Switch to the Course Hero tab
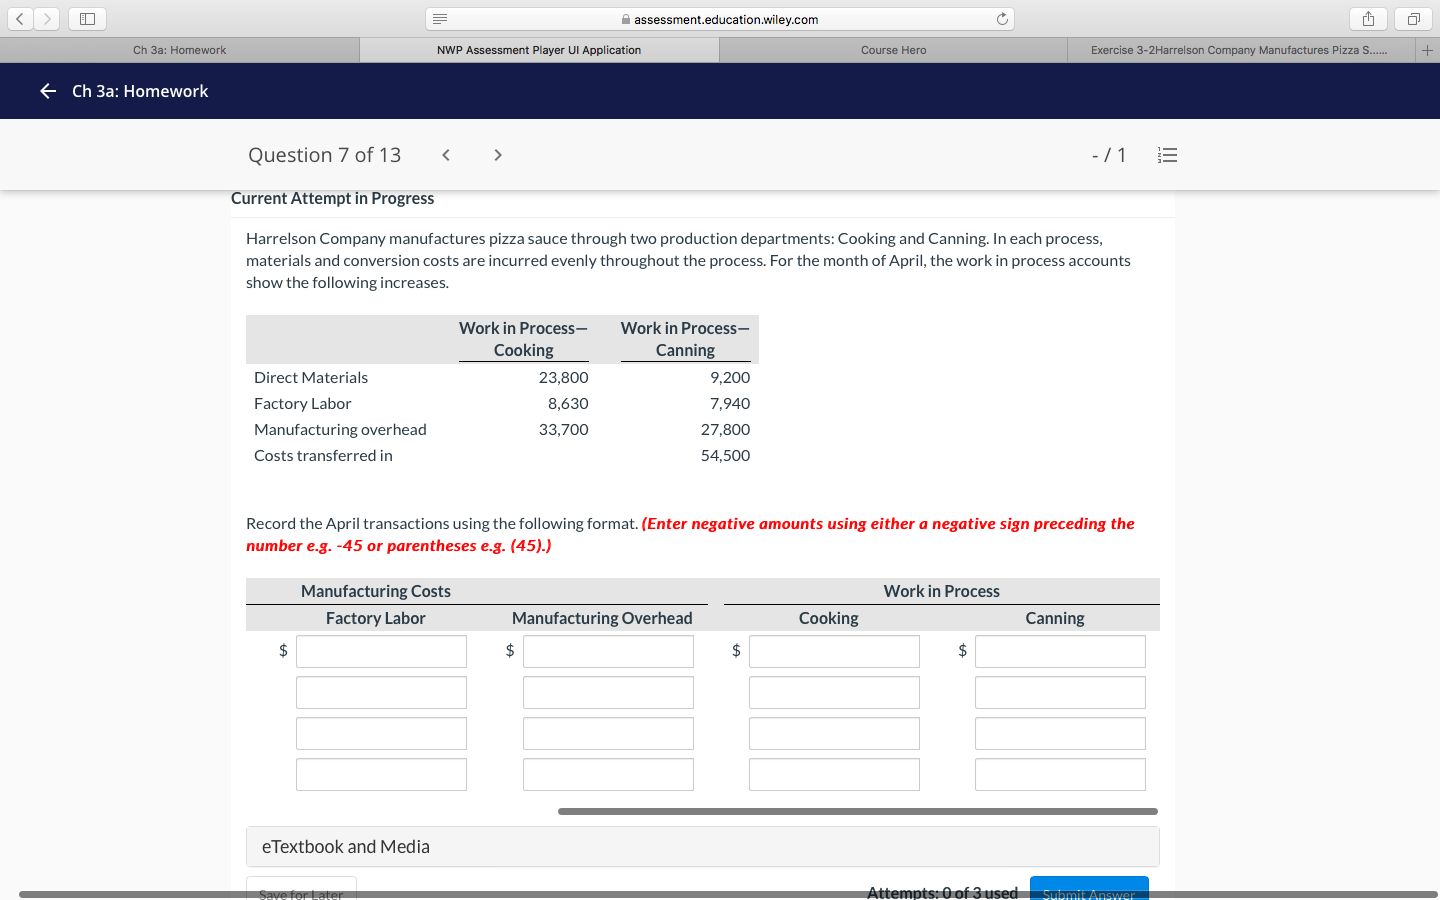 click(893, 49)
